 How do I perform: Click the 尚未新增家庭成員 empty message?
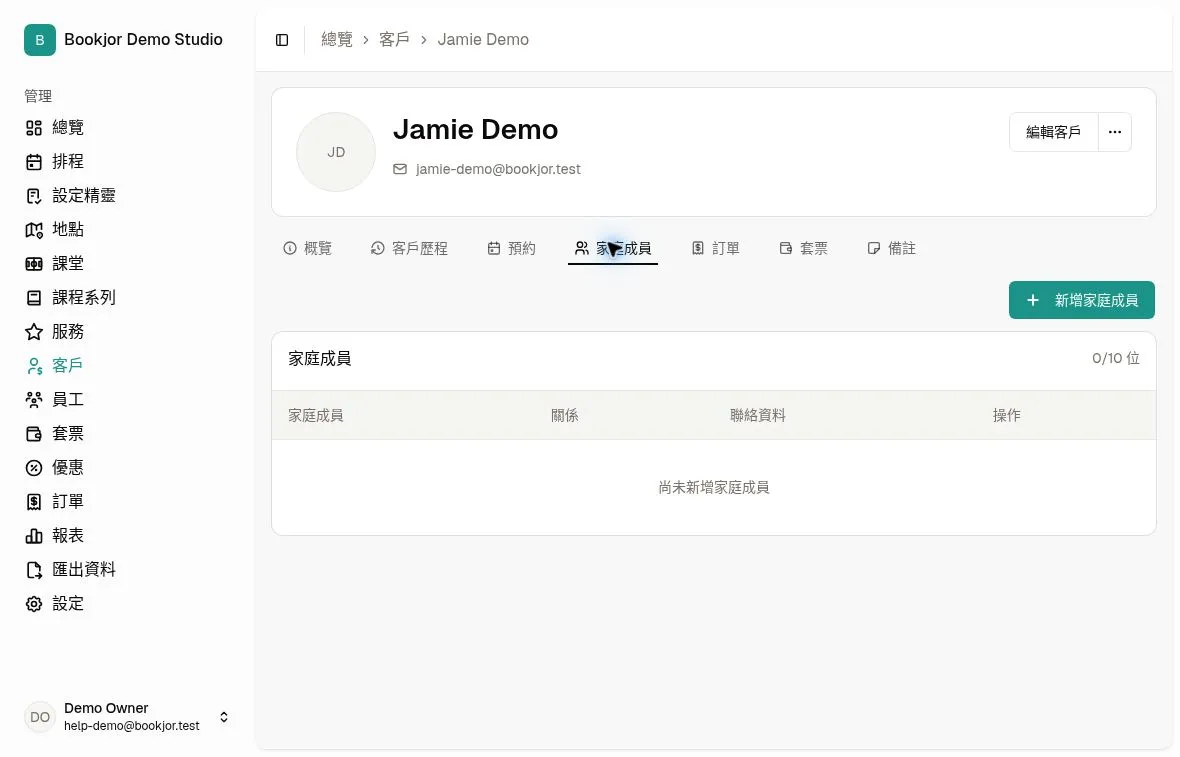pos(714,488)
